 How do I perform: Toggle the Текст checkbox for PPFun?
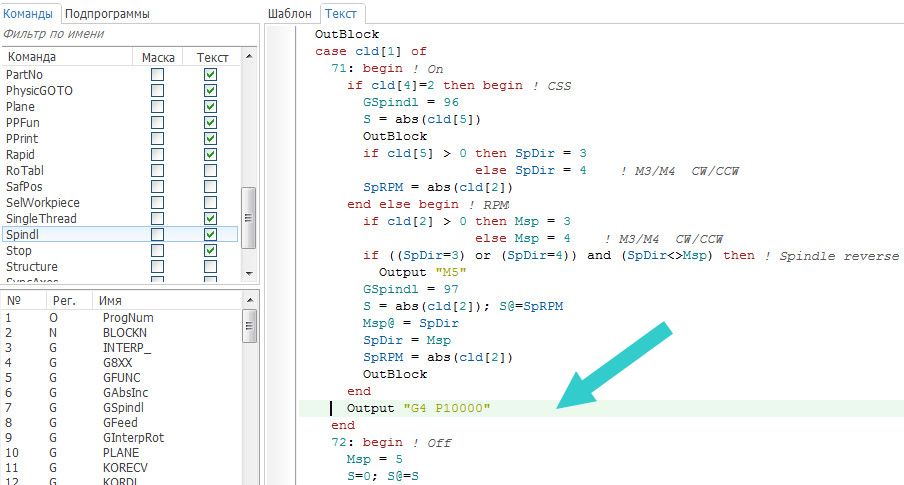click(x=210, y=122)
